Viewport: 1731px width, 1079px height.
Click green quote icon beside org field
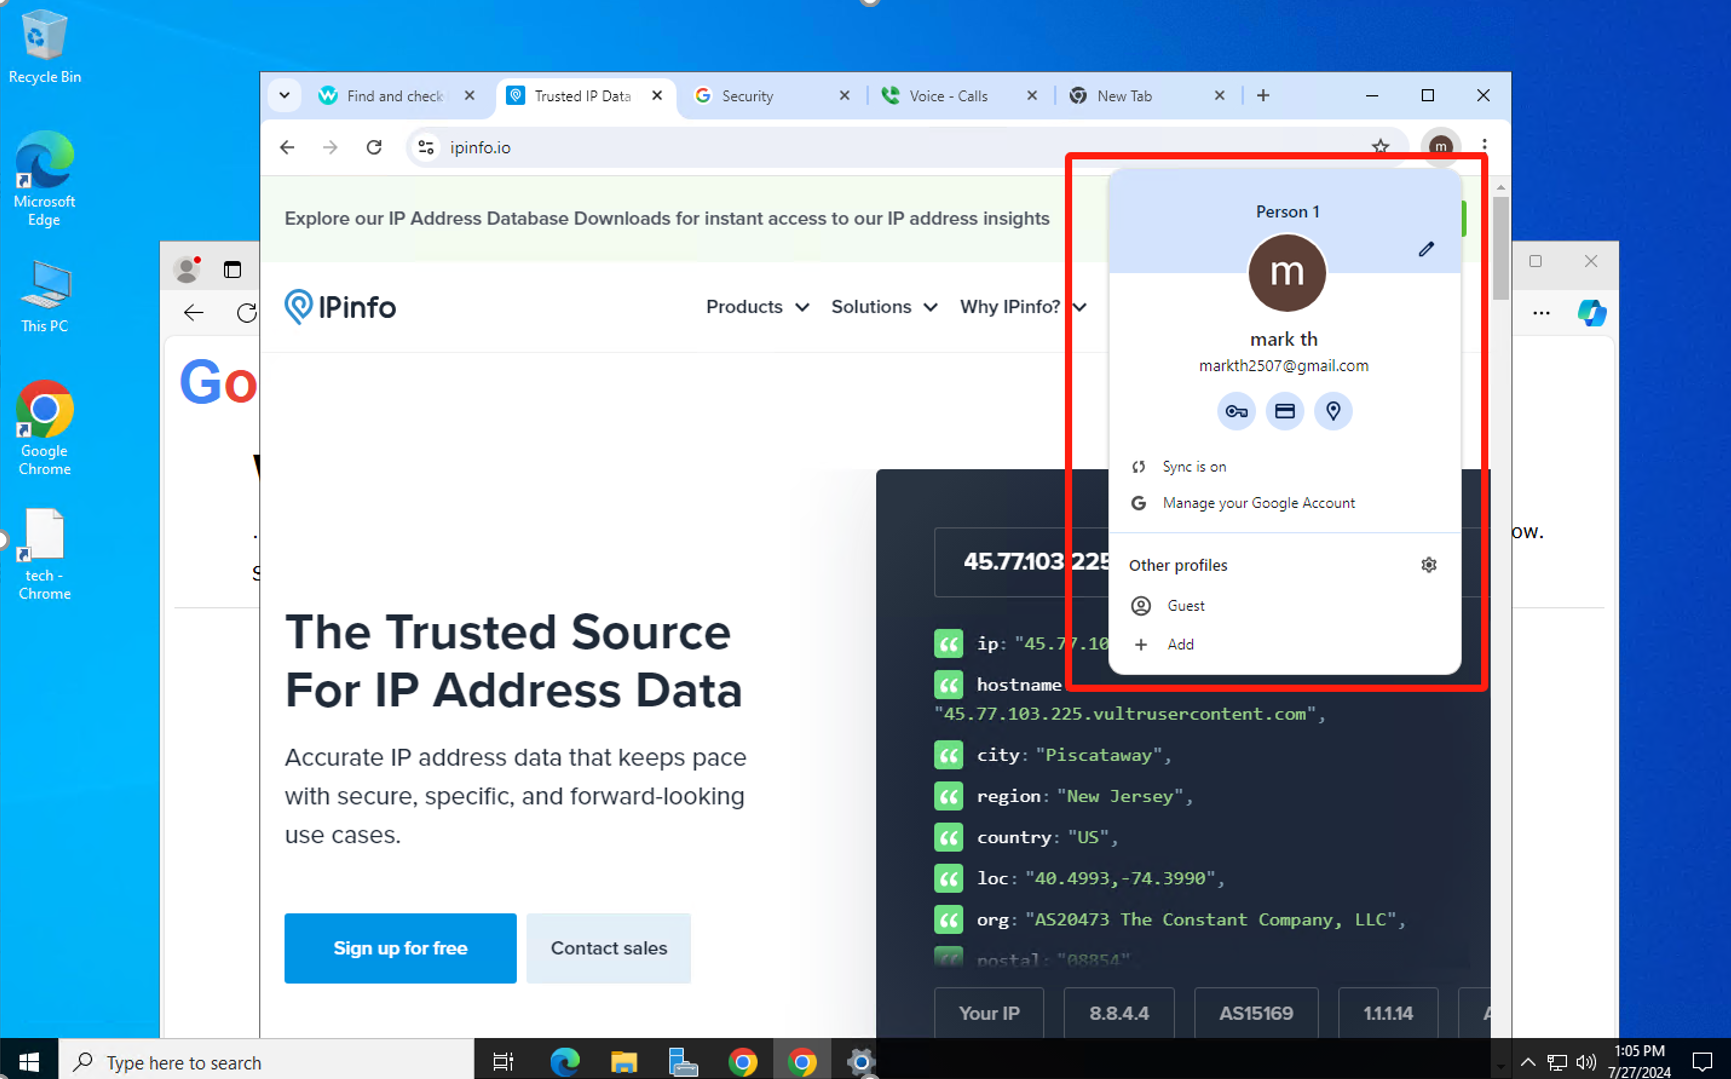[x=948, y=919]
